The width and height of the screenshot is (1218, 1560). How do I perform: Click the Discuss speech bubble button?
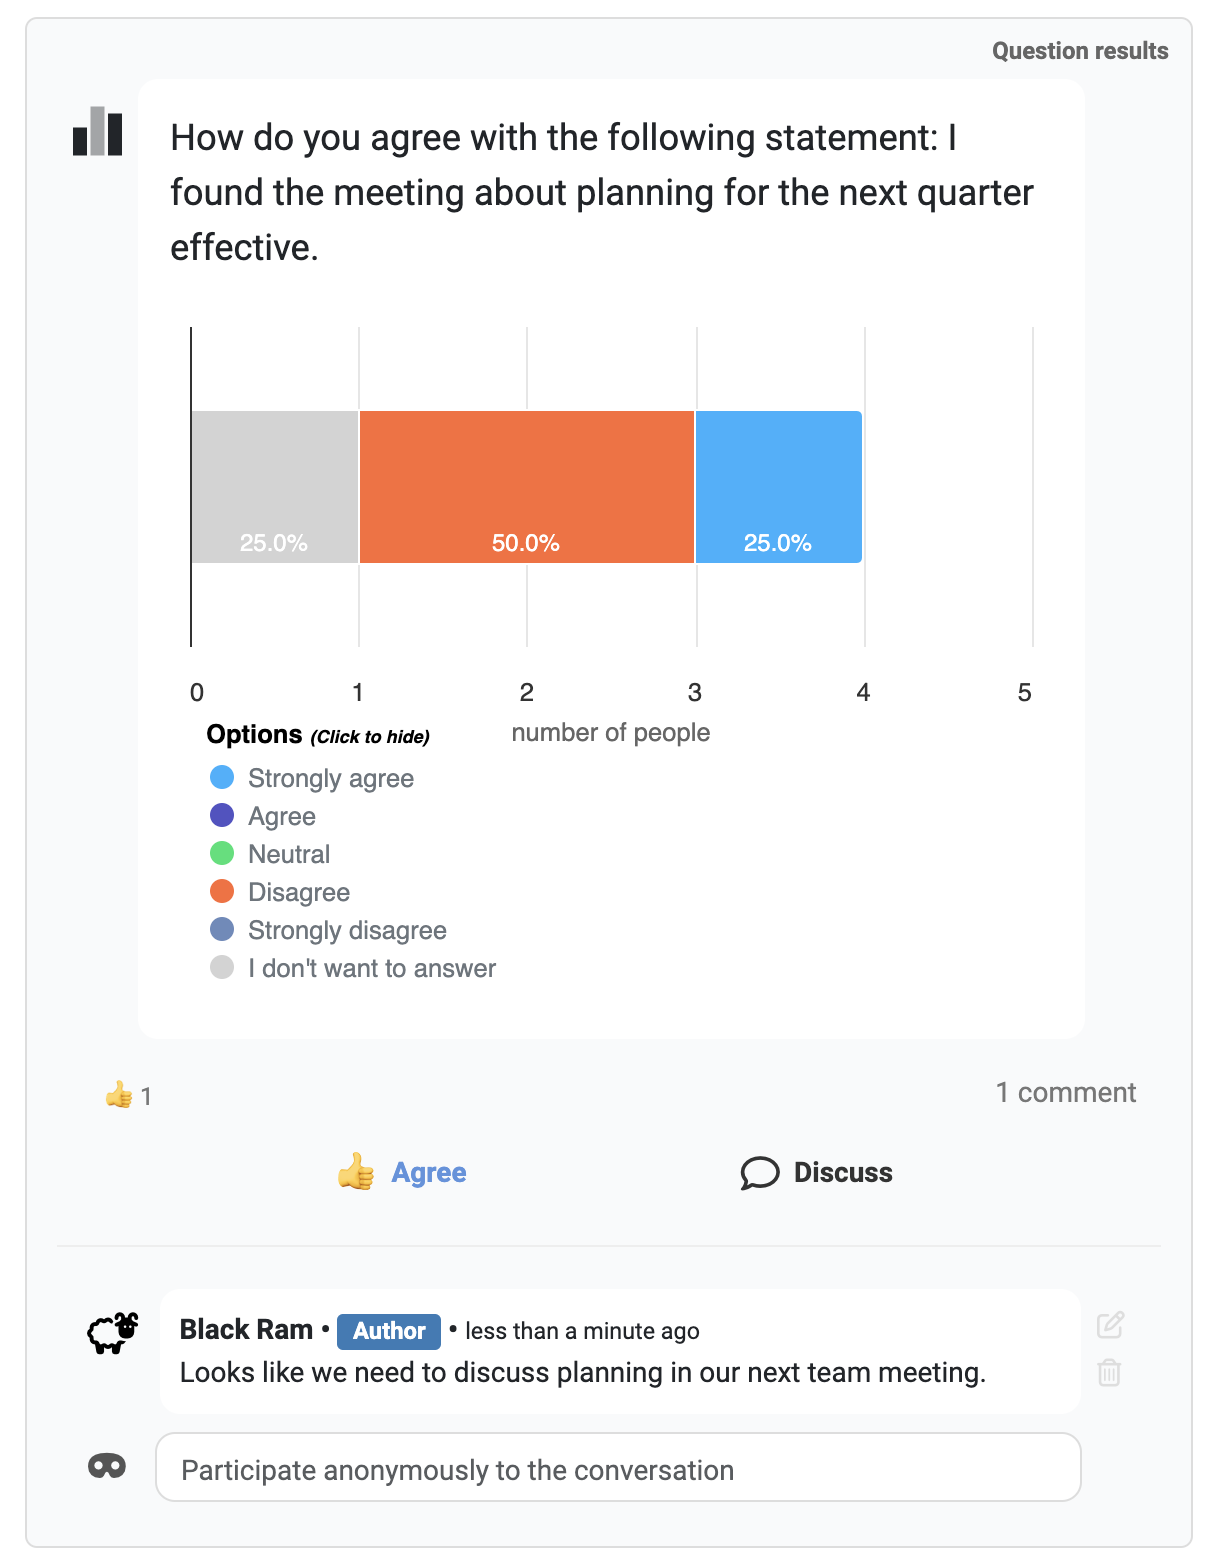pos(817,1172)
